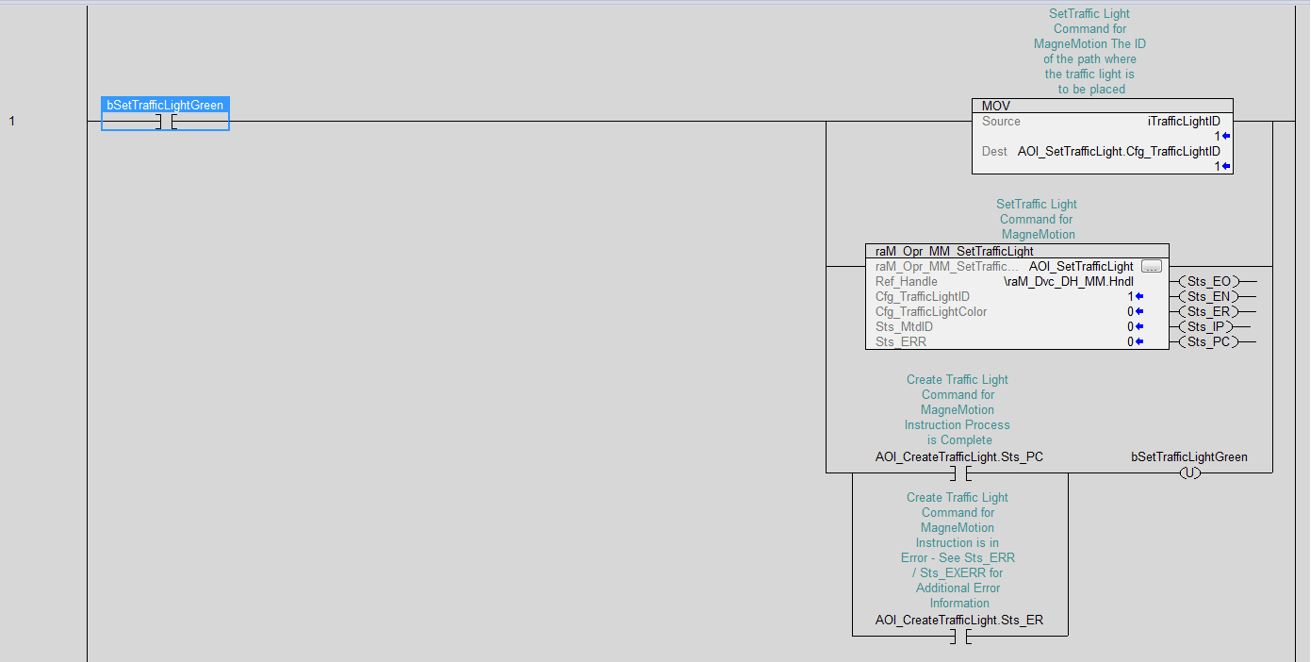This screenshot has width=1311, height=662.
Task: Click the Sts_PC output coil
Action: tap(1208, 341)
